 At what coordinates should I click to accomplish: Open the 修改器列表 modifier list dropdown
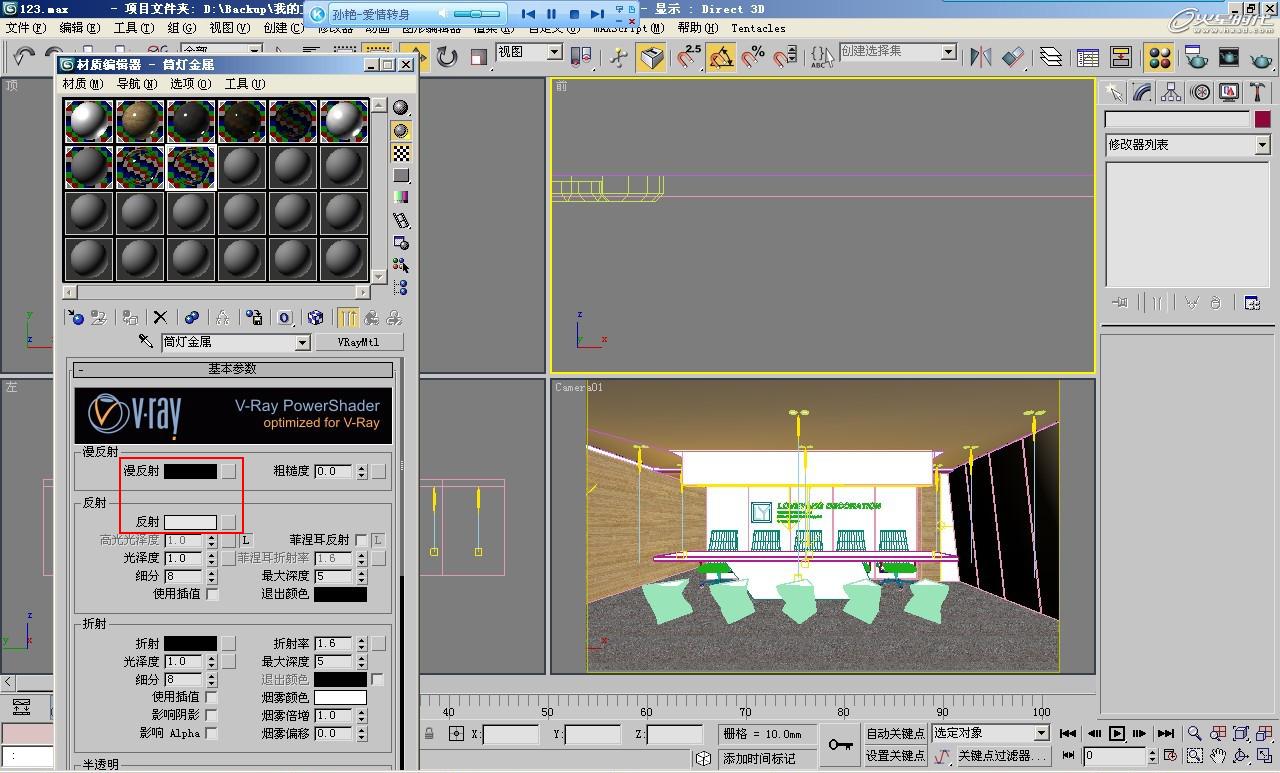pyautogui.click(x=1262, y=145)
